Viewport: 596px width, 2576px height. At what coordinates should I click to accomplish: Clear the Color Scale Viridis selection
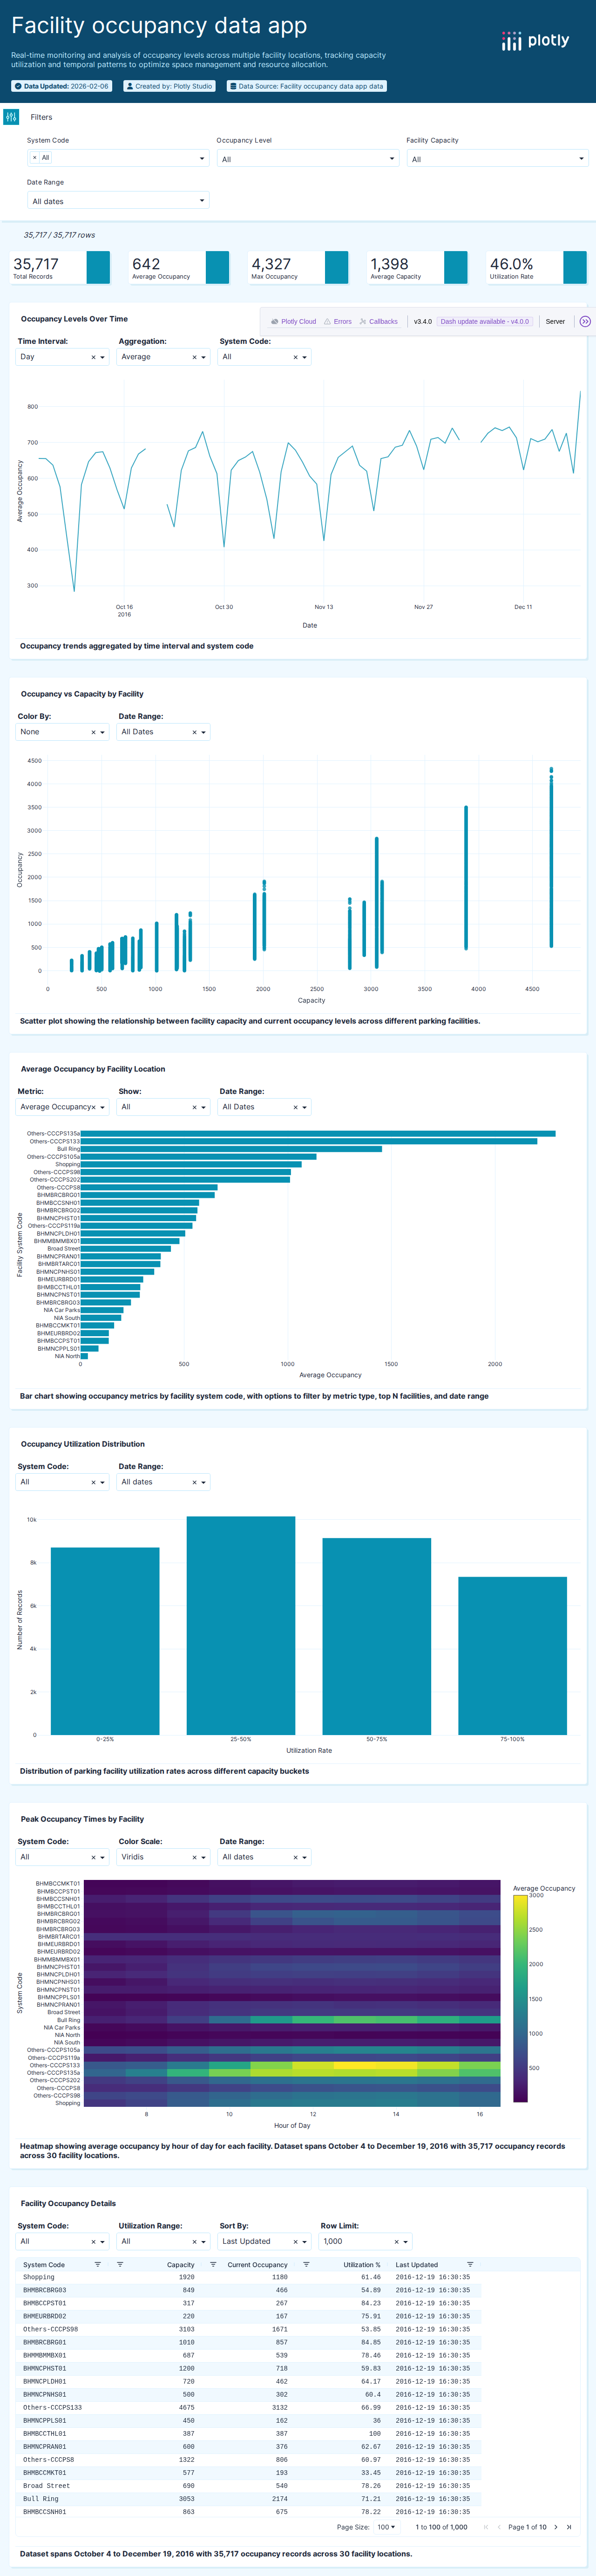pos(194,1857)
